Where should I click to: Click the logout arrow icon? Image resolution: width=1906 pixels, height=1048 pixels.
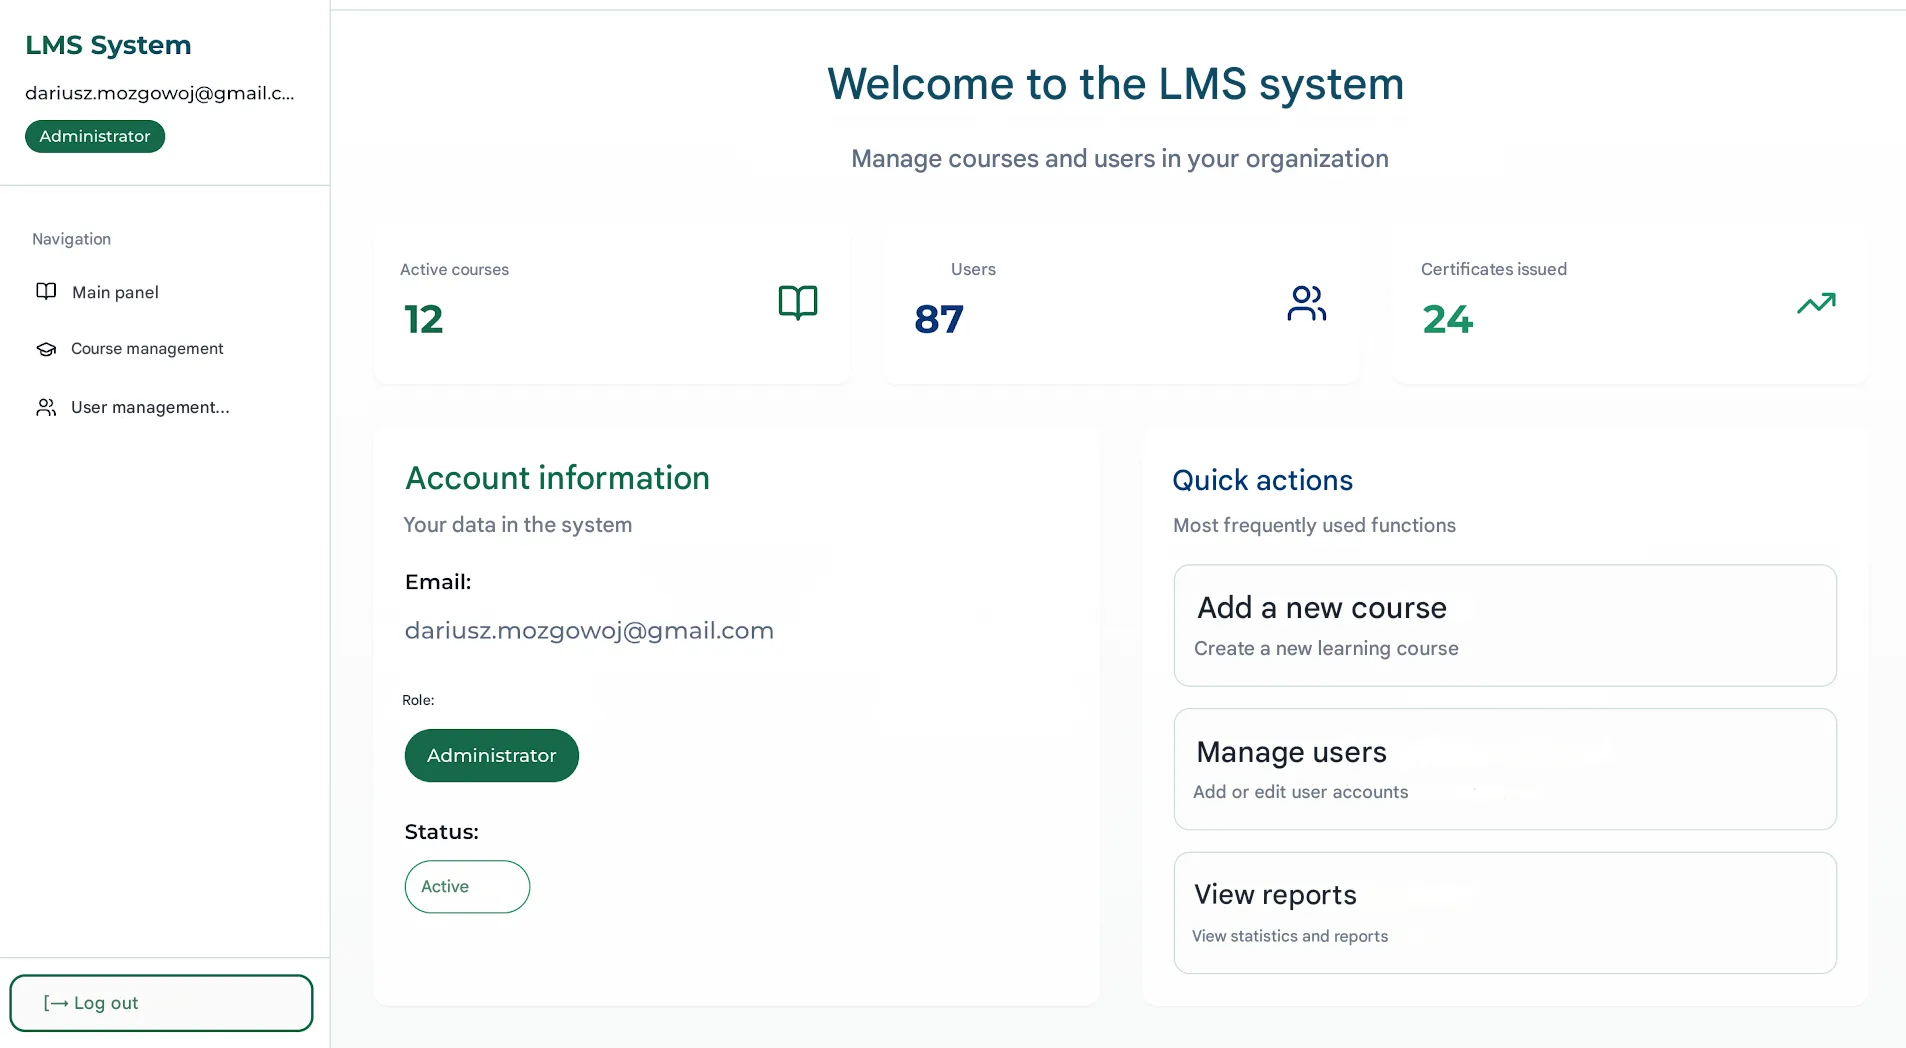55,1002
